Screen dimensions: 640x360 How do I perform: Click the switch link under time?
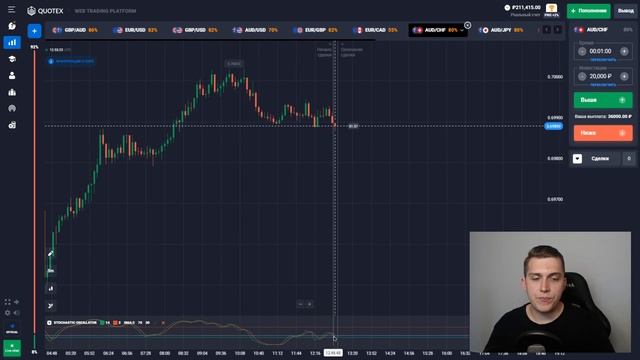pos(603,60)
